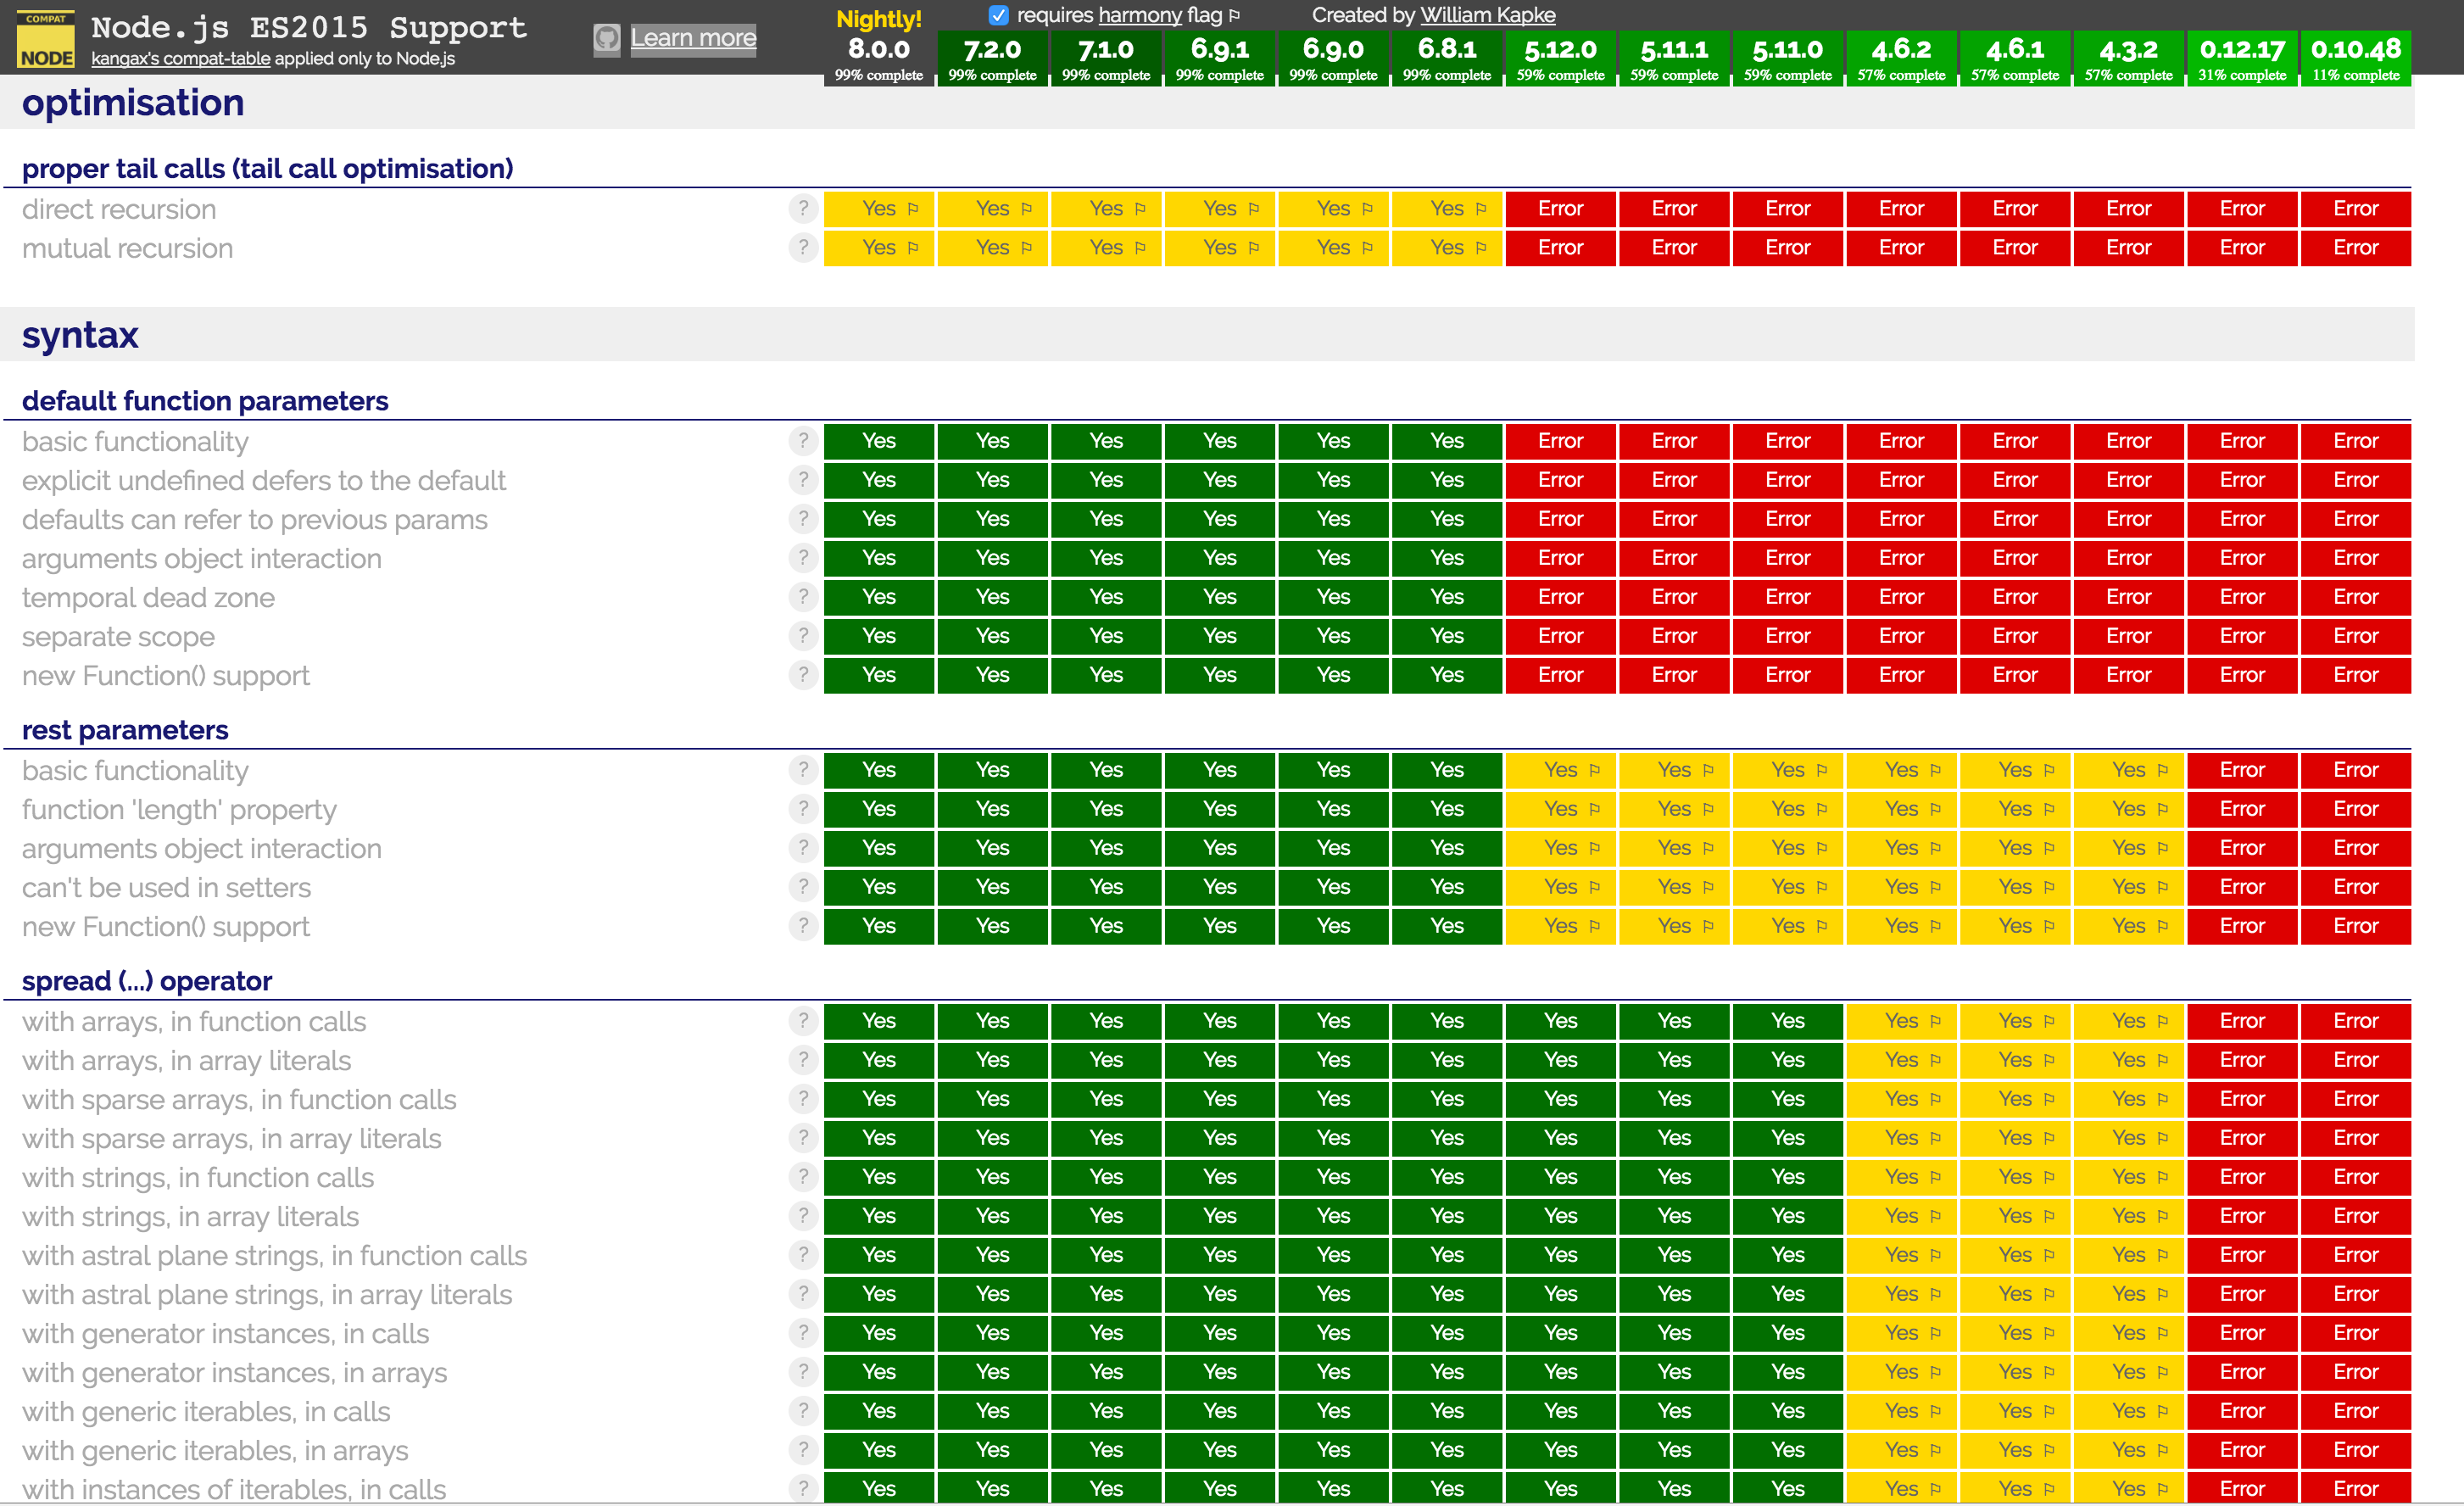Click the flag icon next to harmony flag label
This screenshot has height=1506, width=2464.
coord(1236,15)
